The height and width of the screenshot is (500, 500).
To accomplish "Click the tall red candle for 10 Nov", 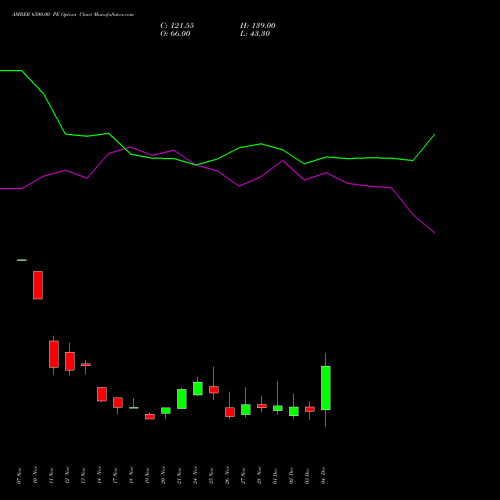I will tap(38, 285).
